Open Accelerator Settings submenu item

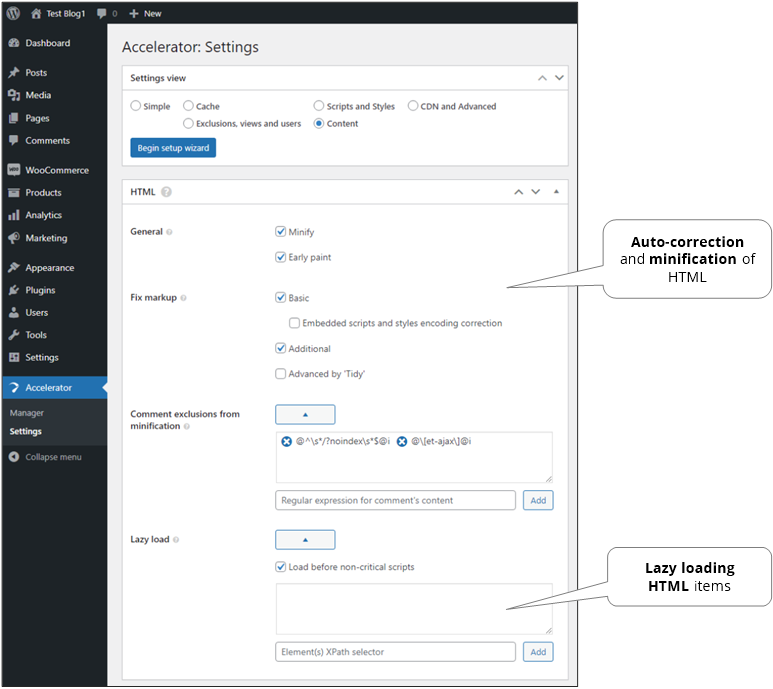click(x=26, y=432)
